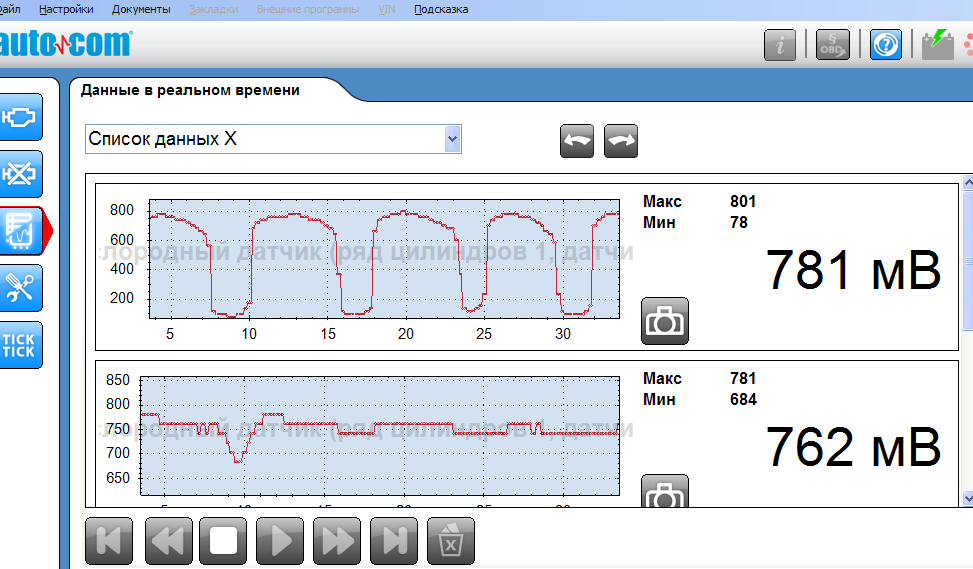Expand the 'Список данных X' dropdown

[453, 139]
